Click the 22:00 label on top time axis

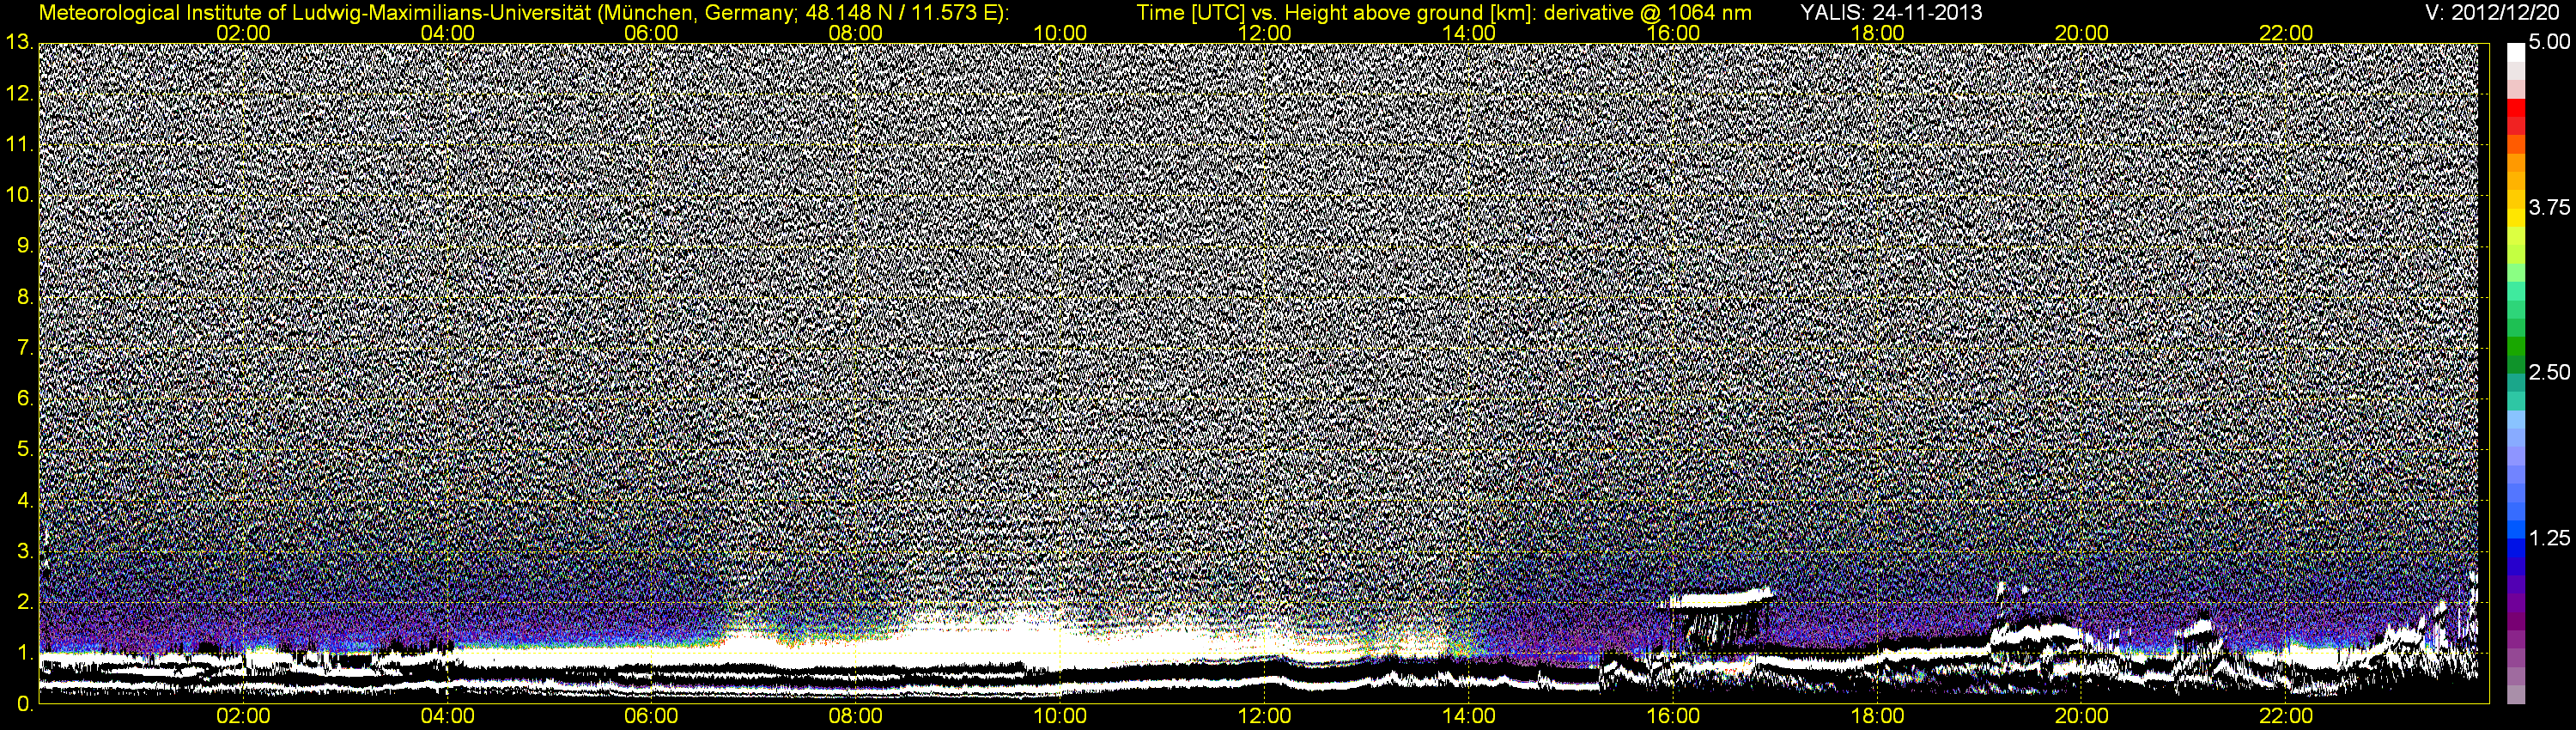[2286, 33]
